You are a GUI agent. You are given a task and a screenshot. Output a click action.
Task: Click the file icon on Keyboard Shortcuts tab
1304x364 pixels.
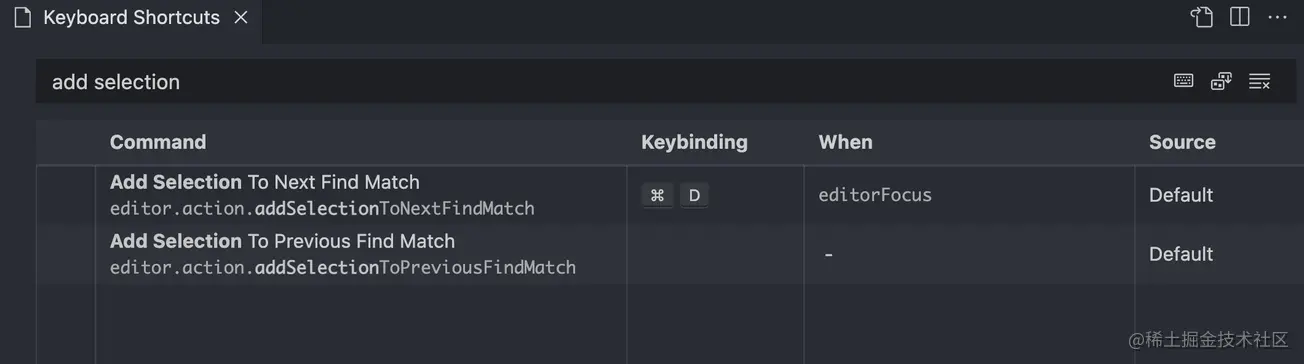[22, 18]
